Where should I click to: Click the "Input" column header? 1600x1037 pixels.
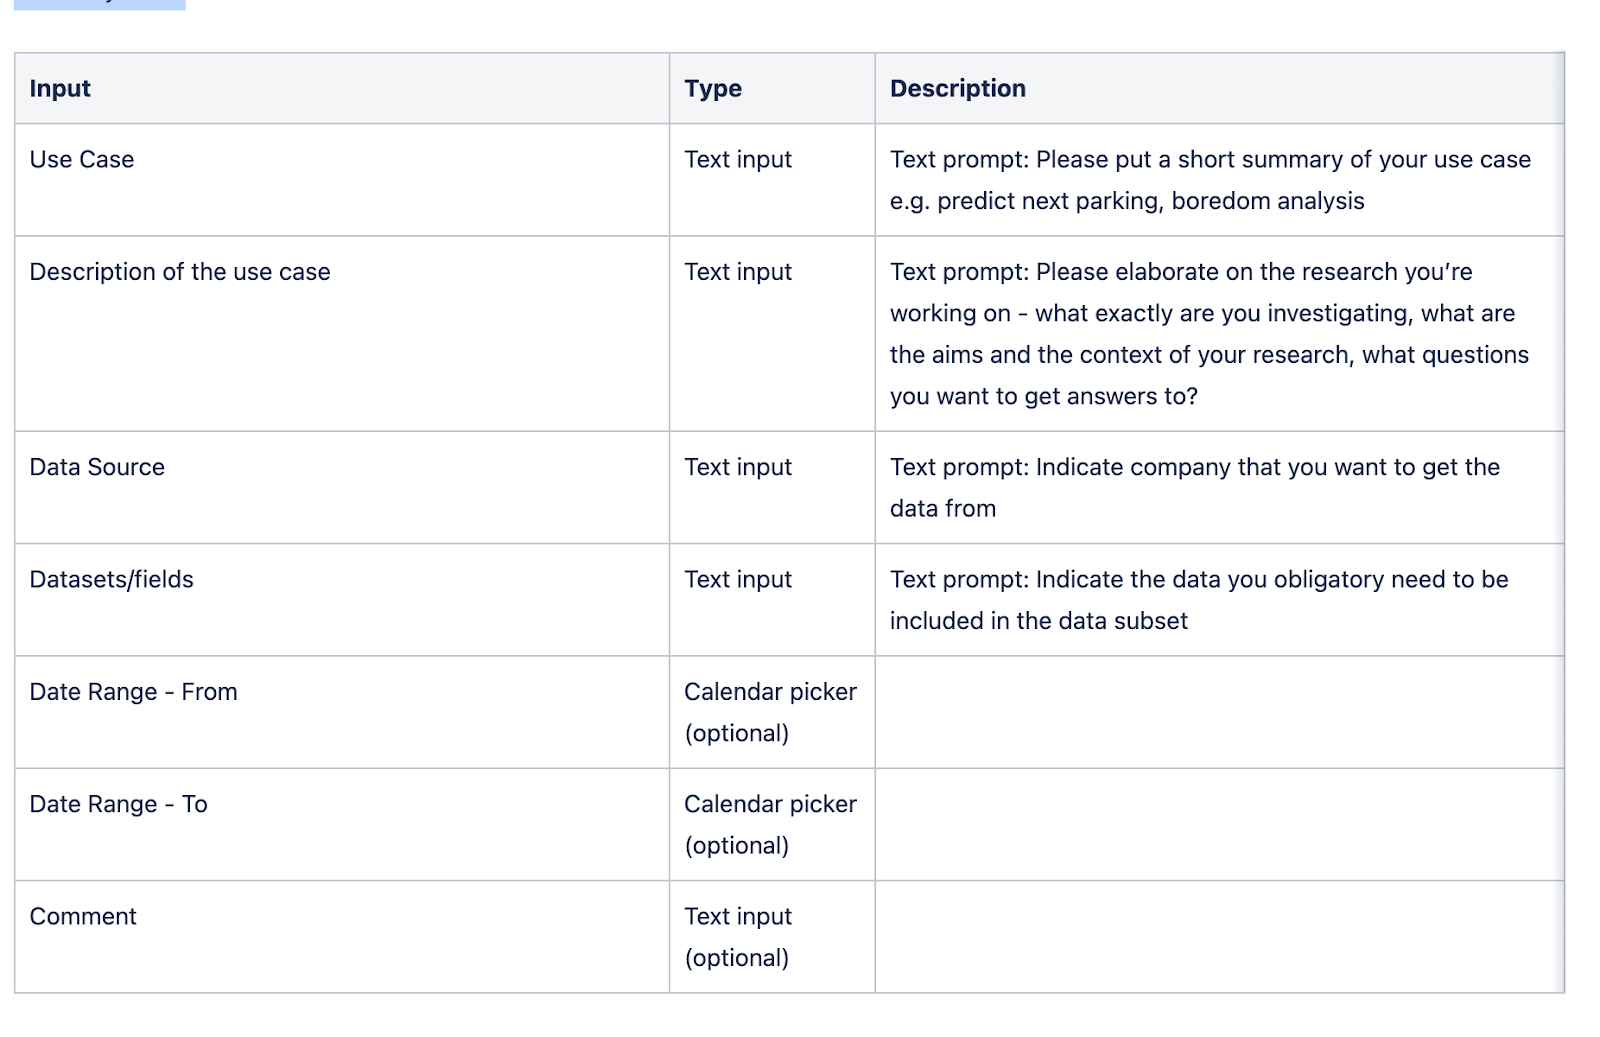pos(60,88)
